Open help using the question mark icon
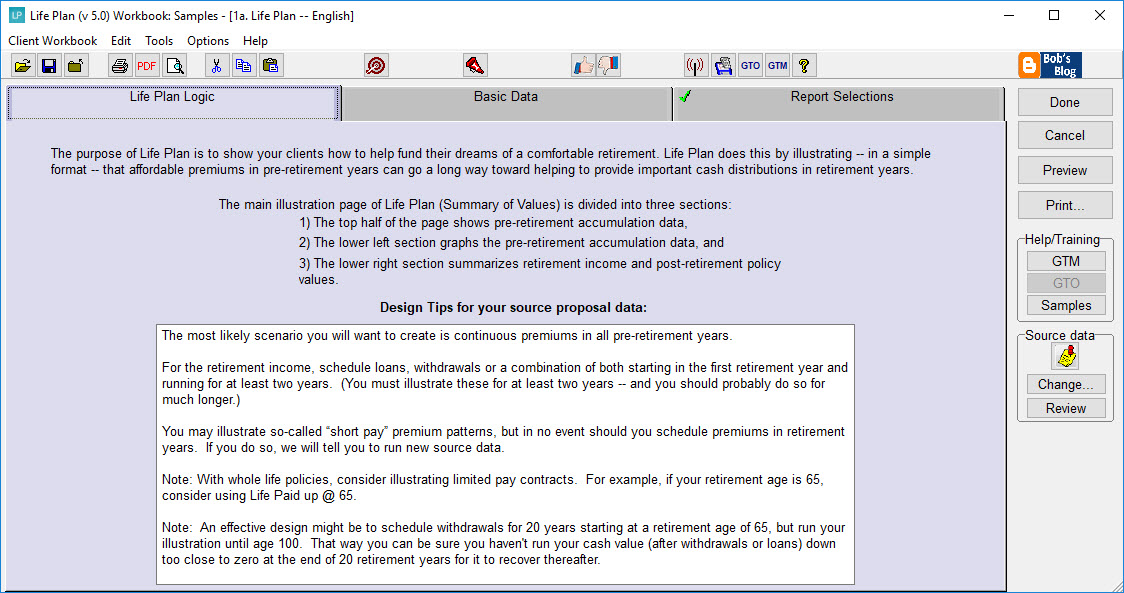Image resolution: width=1124 pixels, height=593 pixels. point(805,64)
